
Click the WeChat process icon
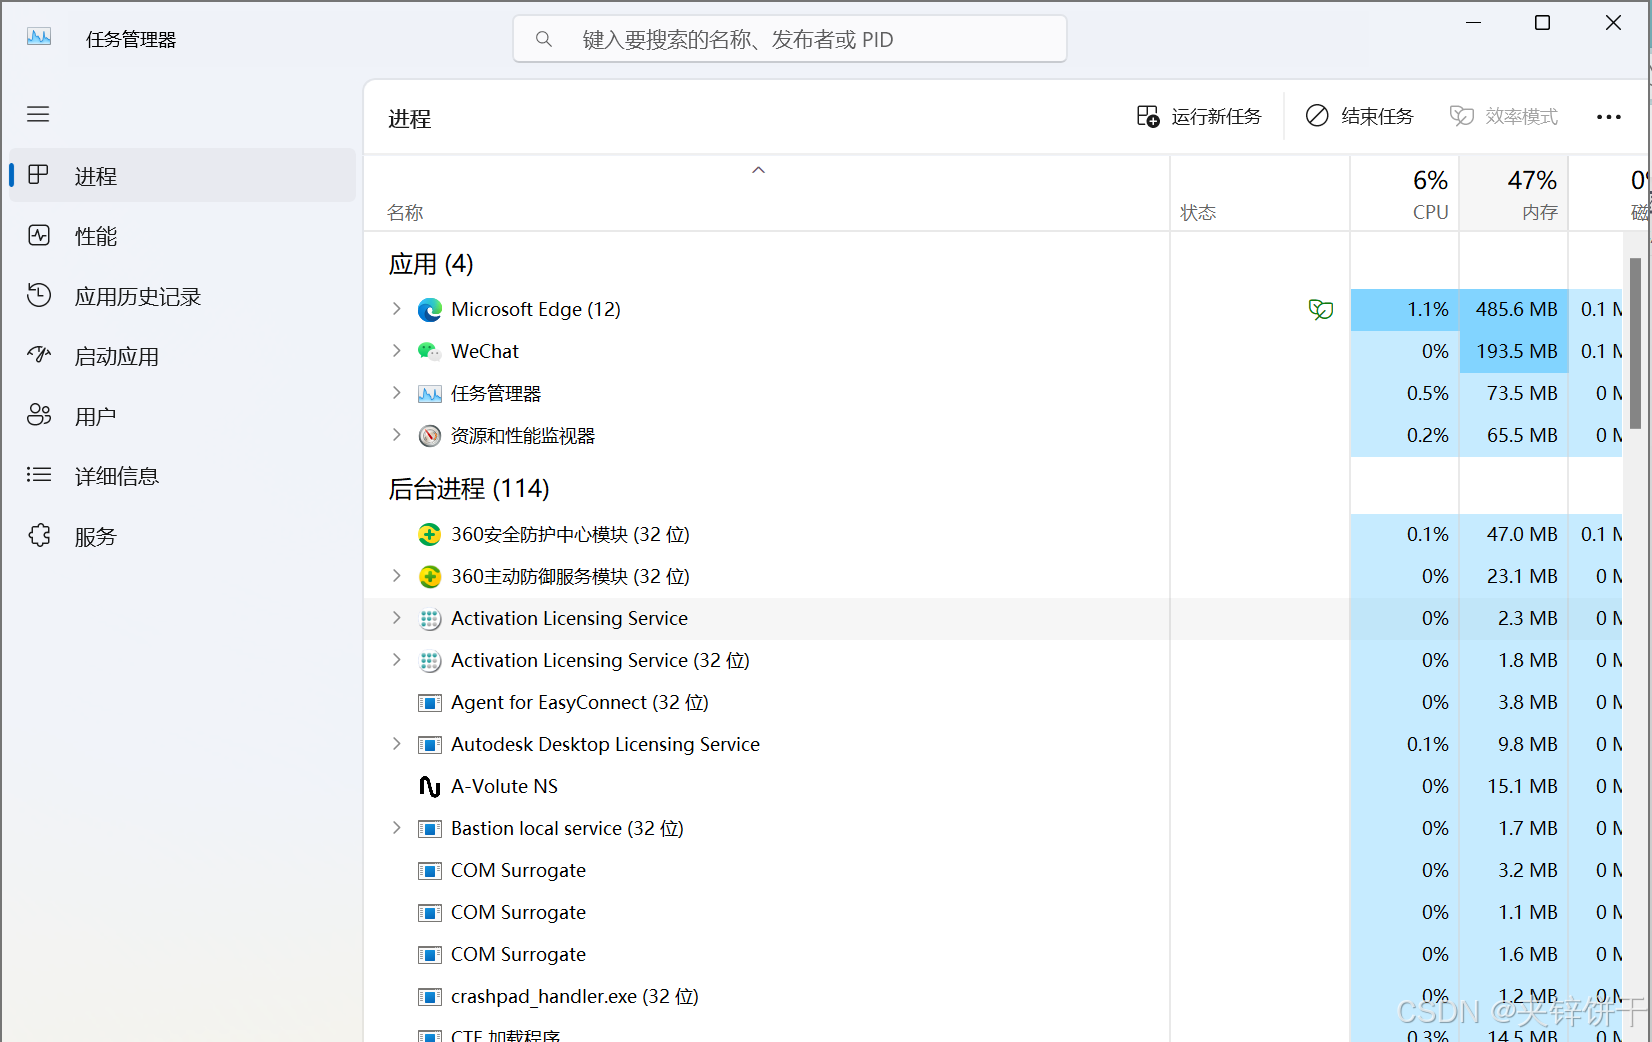(x=430, y=352)
